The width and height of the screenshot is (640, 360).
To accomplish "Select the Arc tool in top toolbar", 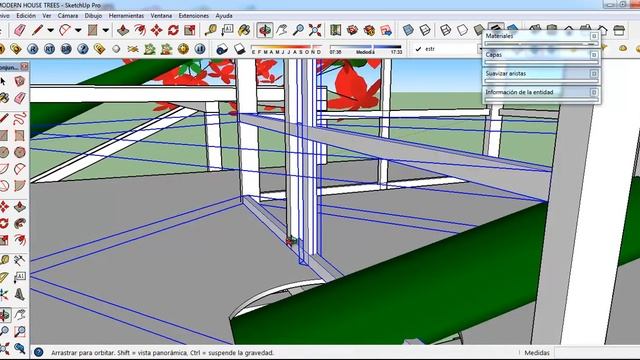I will [65, 30].
